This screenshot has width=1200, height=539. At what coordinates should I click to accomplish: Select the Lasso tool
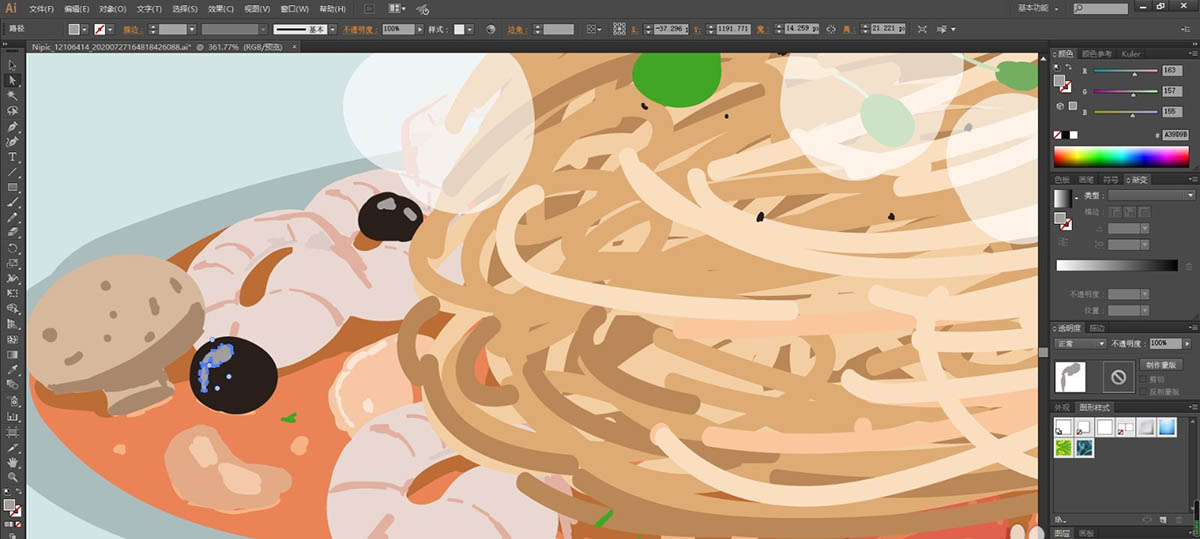tap(13, 111)
